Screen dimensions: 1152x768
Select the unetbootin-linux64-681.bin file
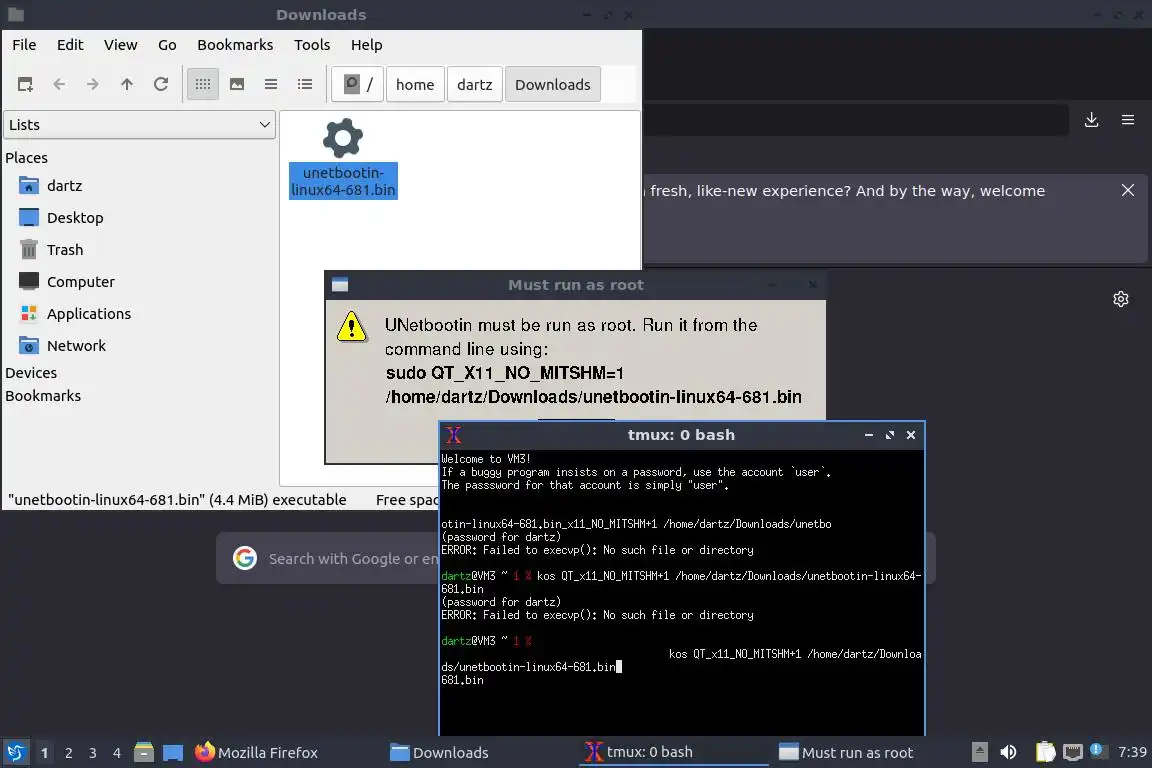(x=343, y=159)
